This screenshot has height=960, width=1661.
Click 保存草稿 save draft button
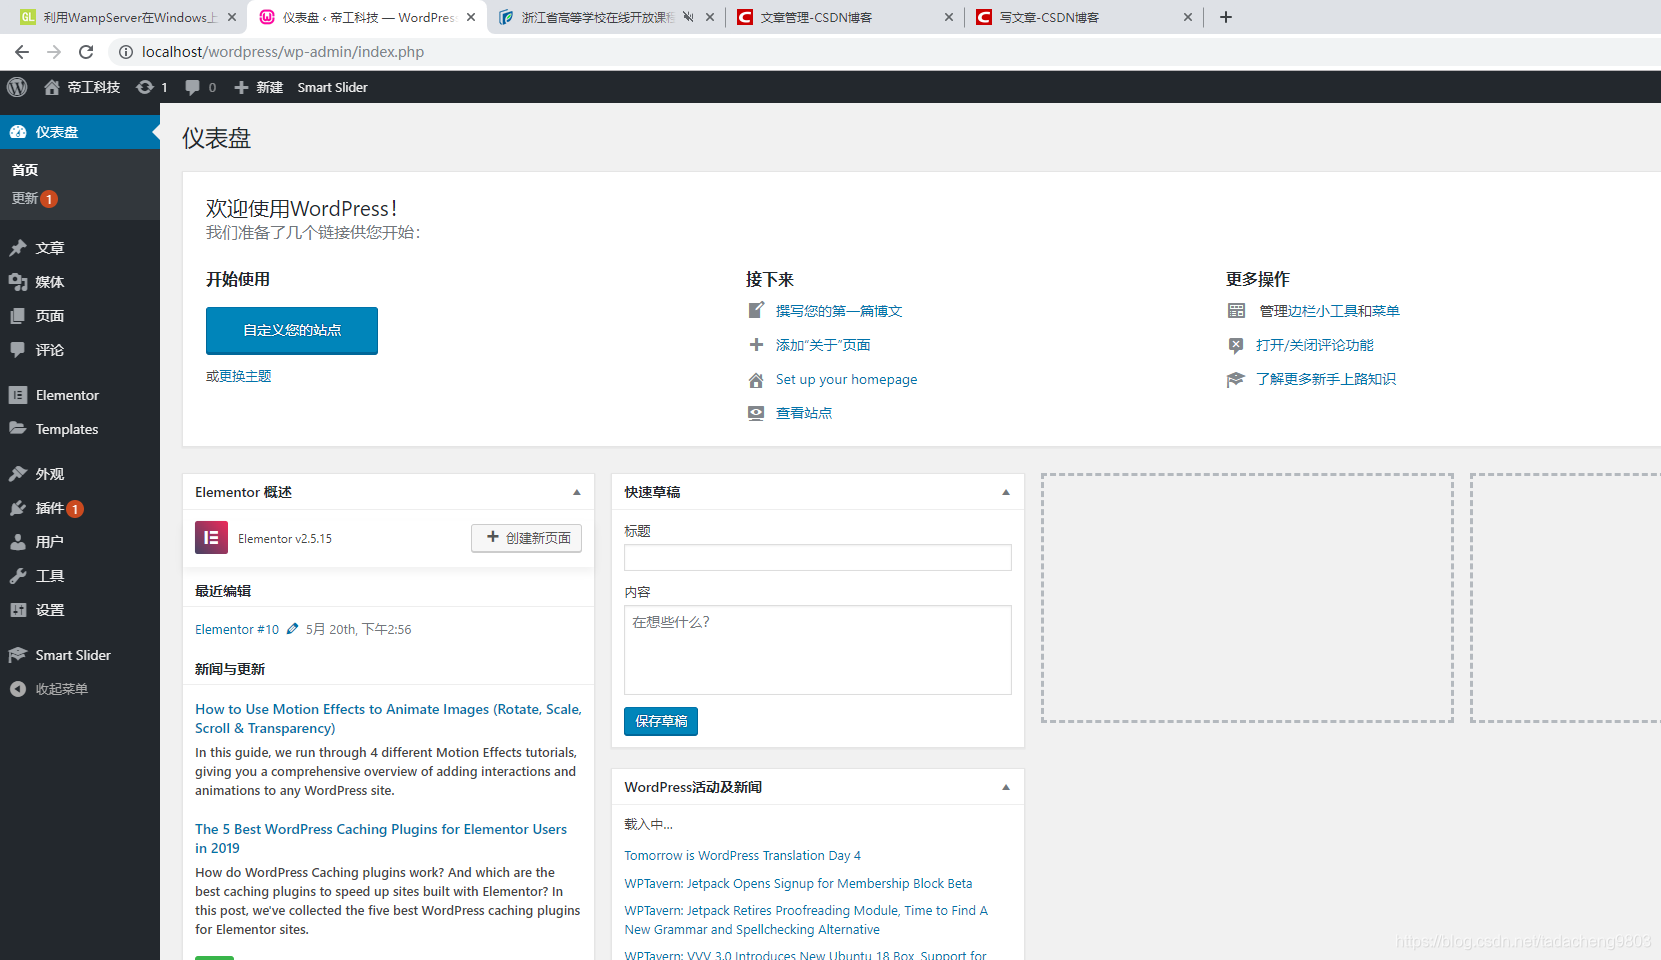point(661,721)
